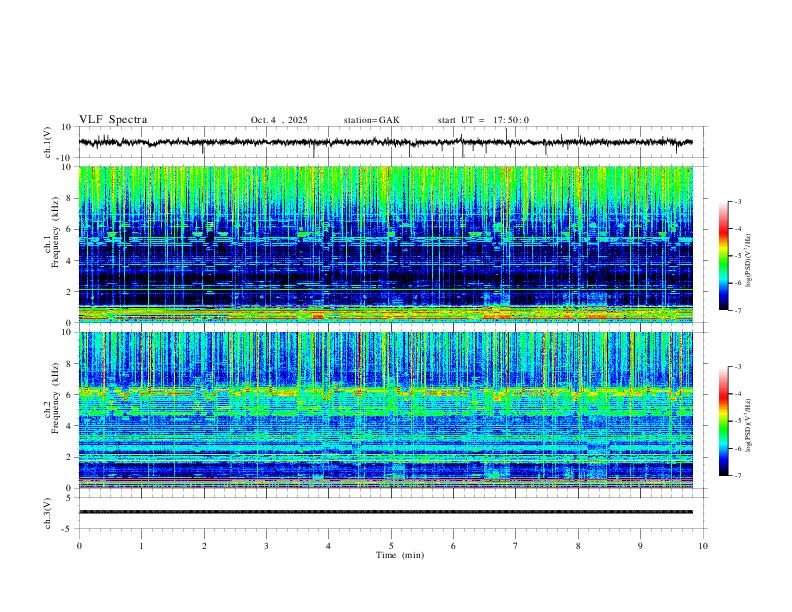
Task: Click the ch.2 spectrogram panel
Action: click(x=385, y=410)
